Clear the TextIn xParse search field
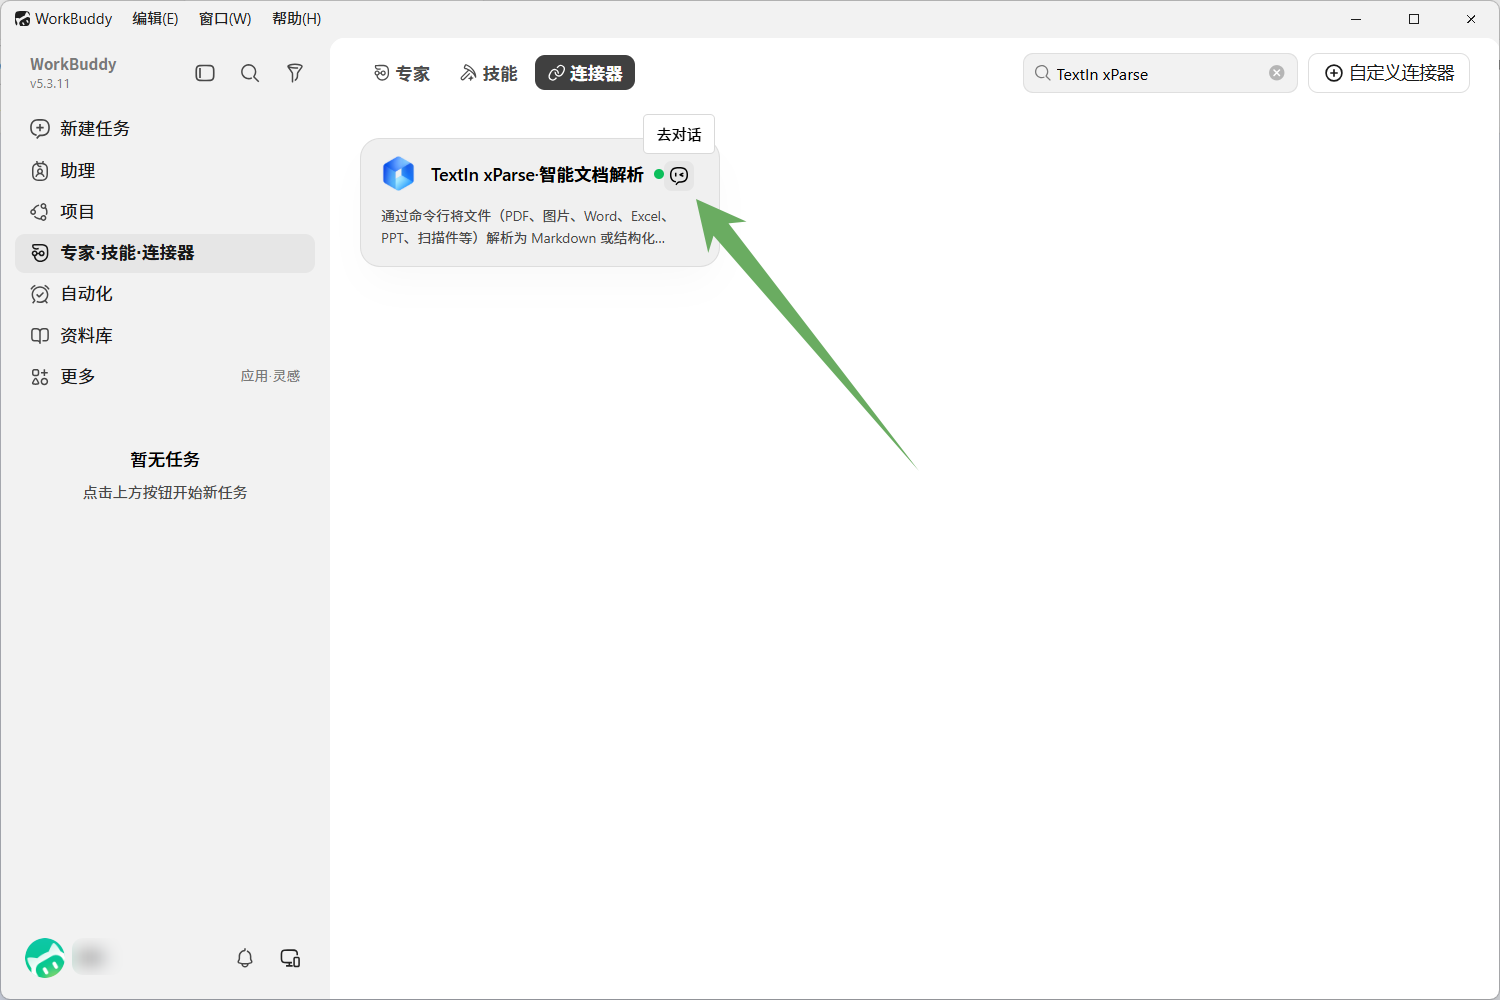The height and width of the screenshot is (1000, 1500). coord(1277,73)
